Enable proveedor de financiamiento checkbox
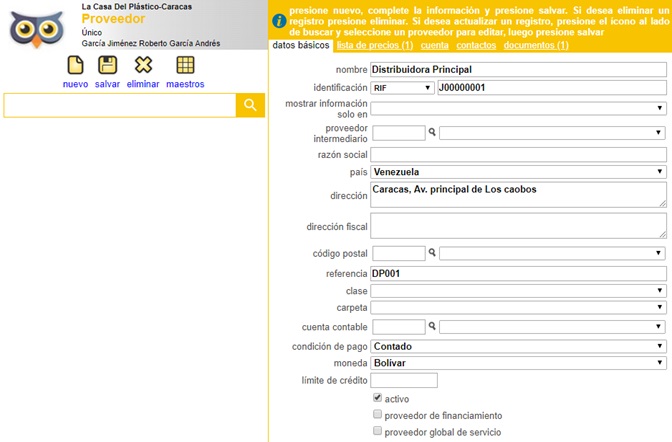Screen dimensions: 672x442 377,414
